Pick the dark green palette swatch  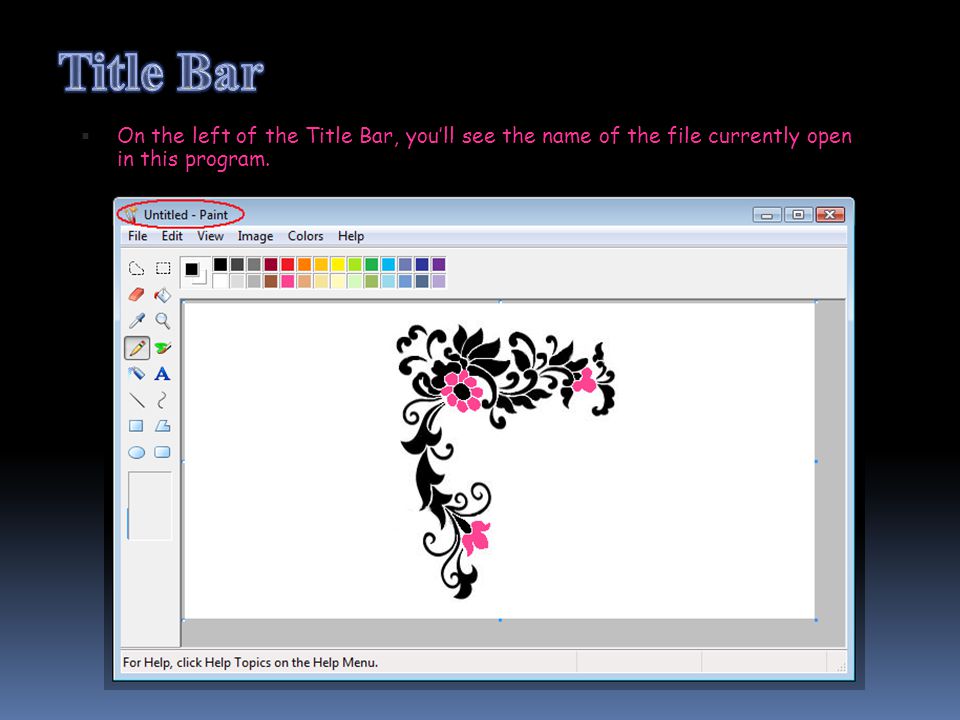(x=372, y=264)
